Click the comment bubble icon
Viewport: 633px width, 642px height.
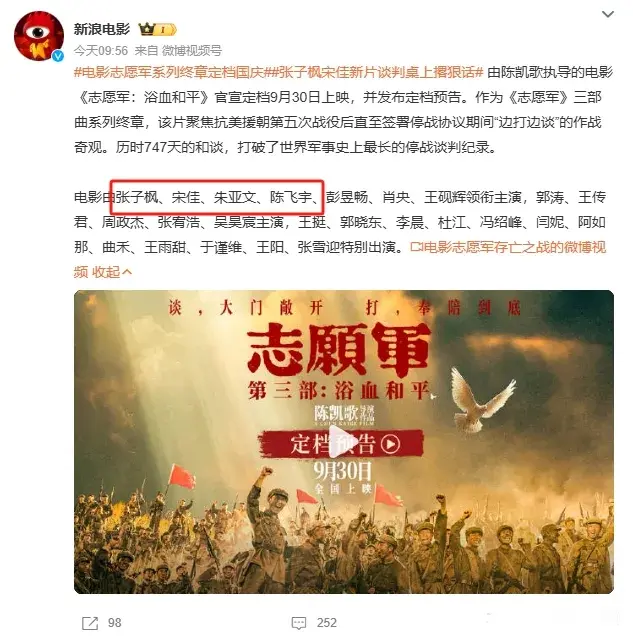pos(299,623)
